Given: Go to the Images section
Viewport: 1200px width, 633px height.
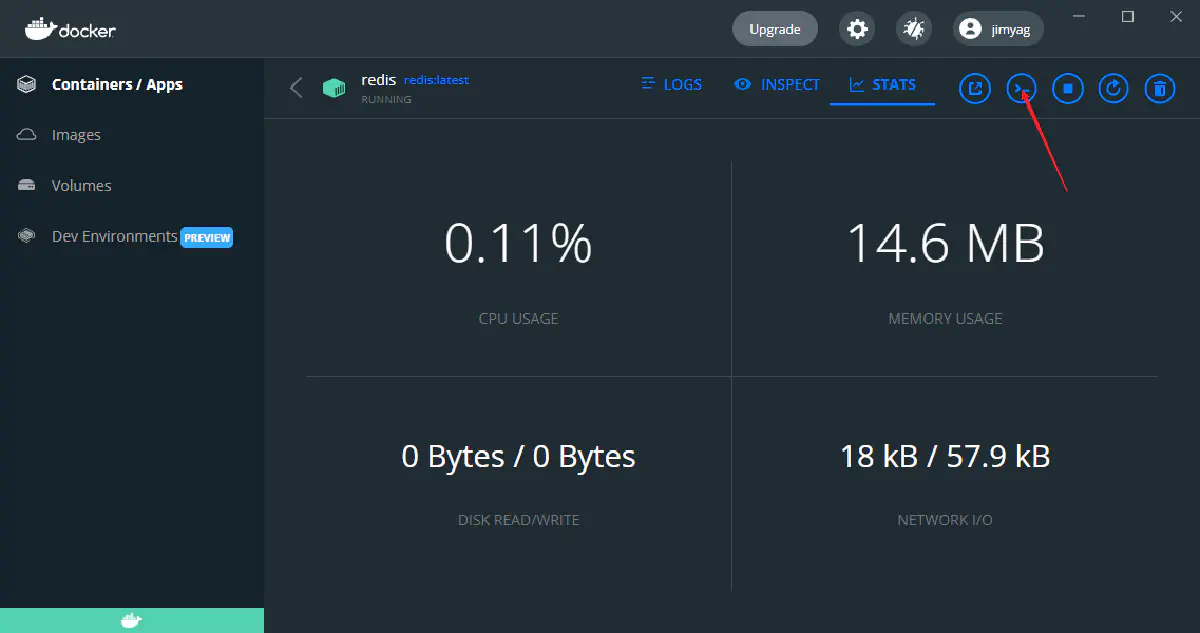Looking at the screenshot, I should pyautogui.click(x=76, y=135).
